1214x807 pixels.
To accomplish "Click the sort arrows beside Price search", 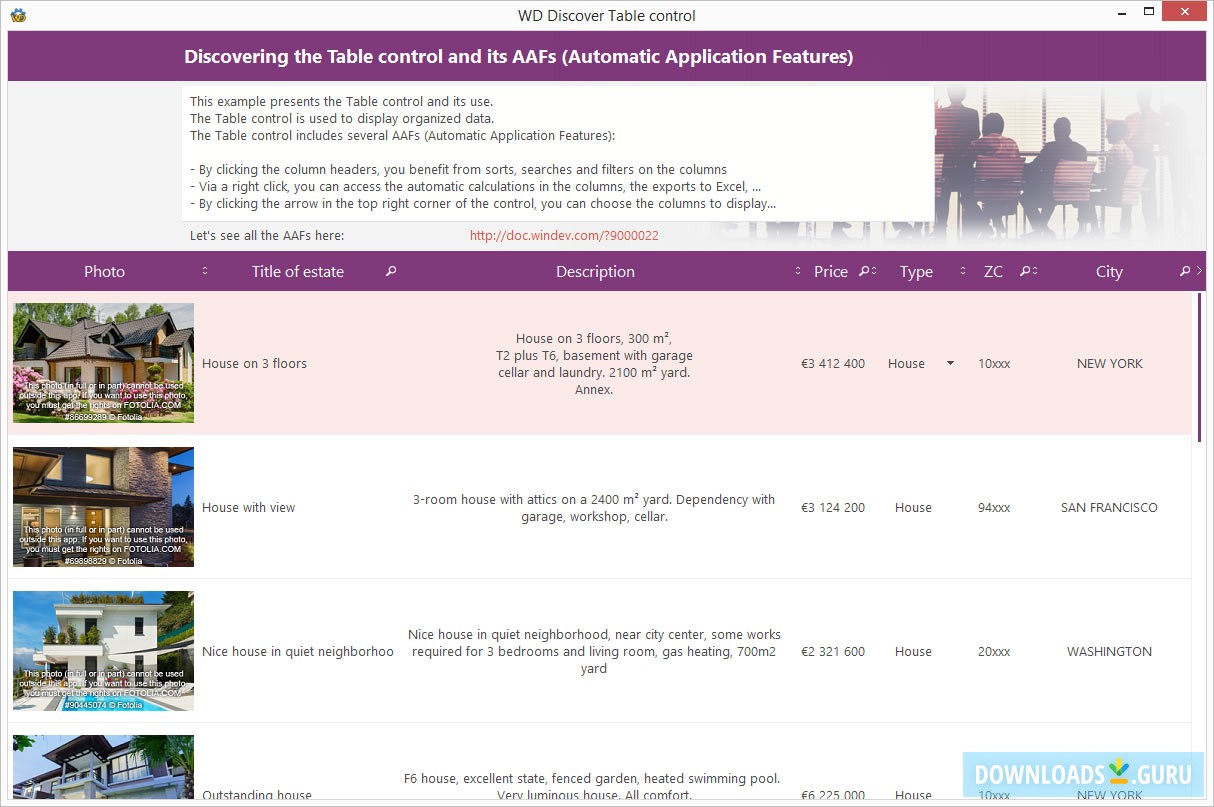I will pos(875,271).
